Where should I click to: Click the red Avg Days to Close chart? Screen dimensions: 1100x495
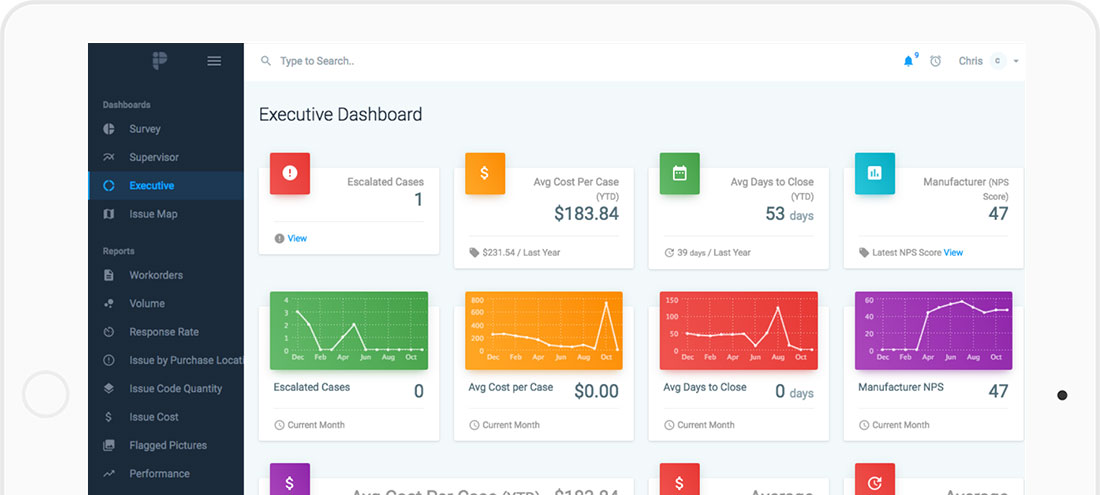739,330
